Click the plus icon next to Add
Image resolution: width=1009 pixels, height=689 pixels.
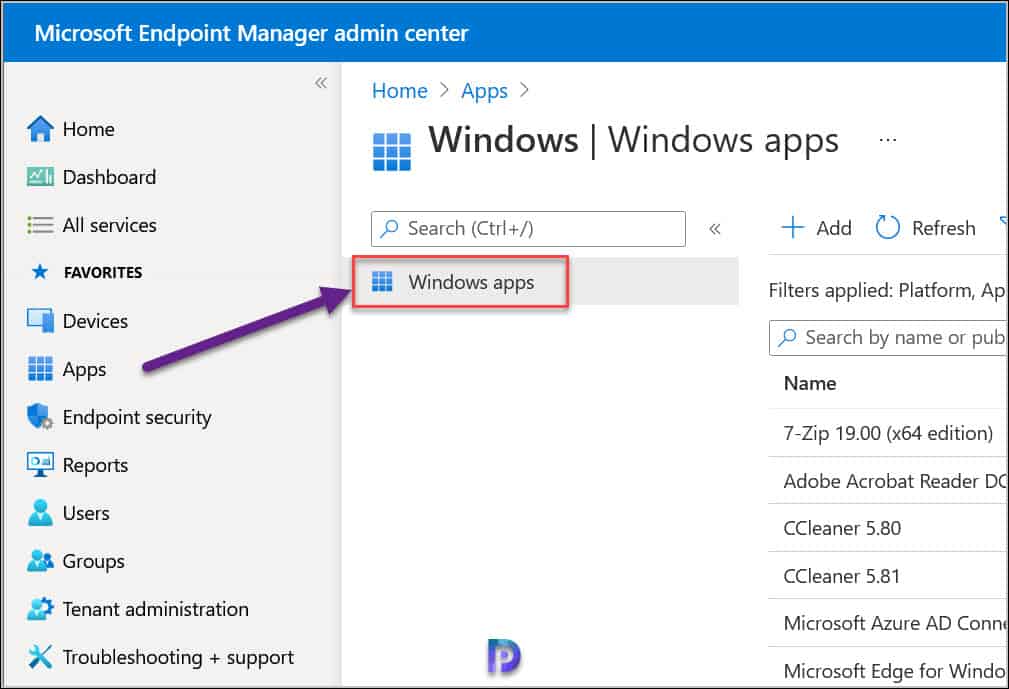pyautogui.click(x=793, y=228)
